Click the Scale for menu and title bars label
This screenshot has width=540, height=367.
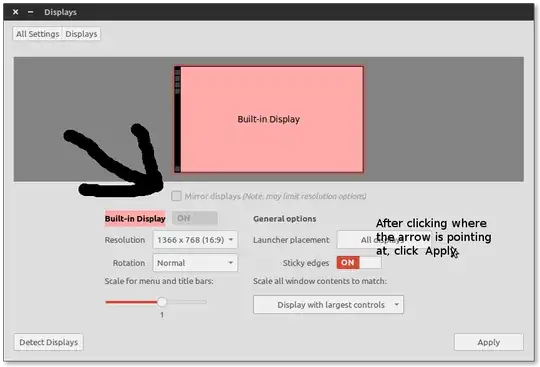[x=159, y=281]
